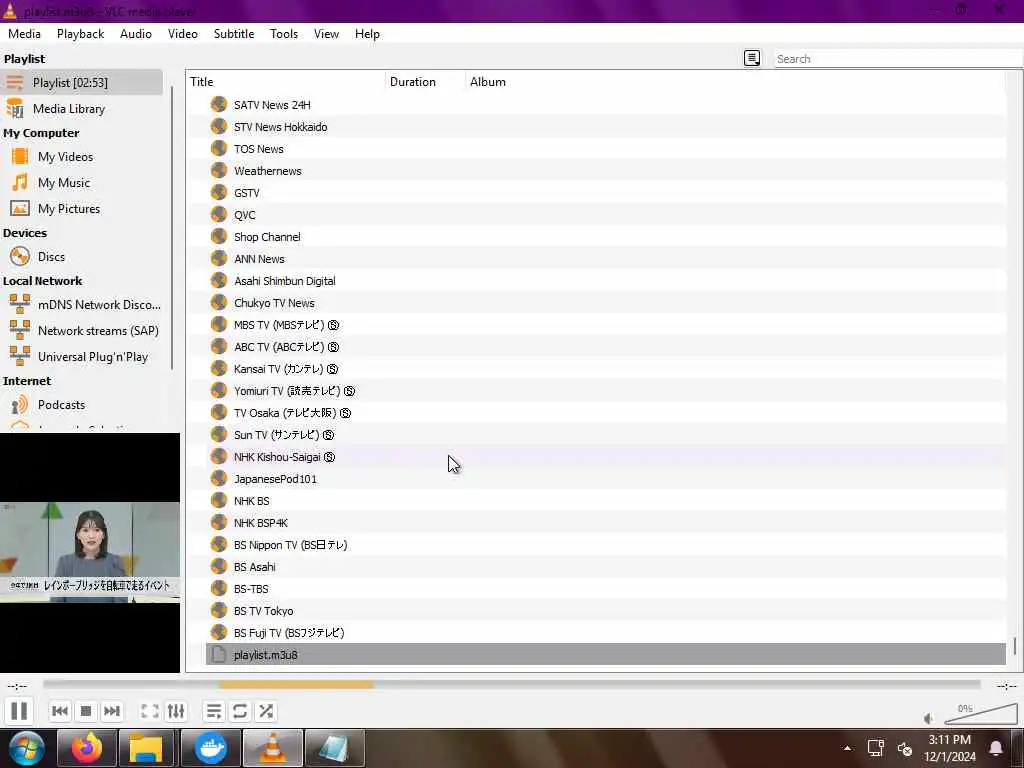Change playlist view mode icon near Search
Viewport: 1024px width, 768px height.
pos(752,58)
